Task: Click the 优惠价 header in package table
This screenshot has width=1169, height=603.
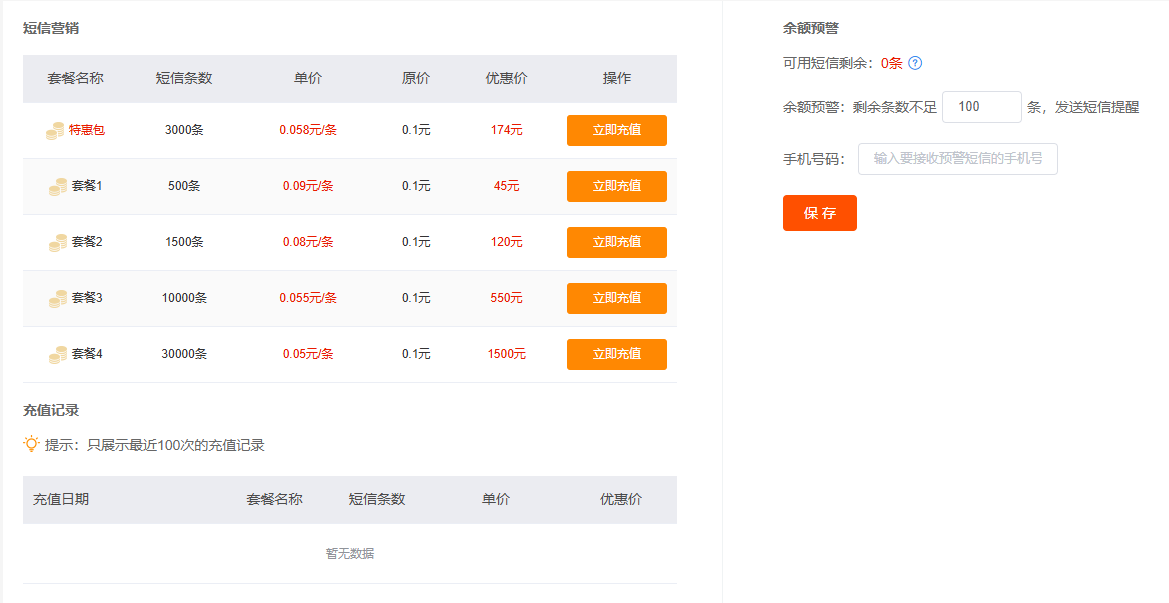Action: (506, 78)
